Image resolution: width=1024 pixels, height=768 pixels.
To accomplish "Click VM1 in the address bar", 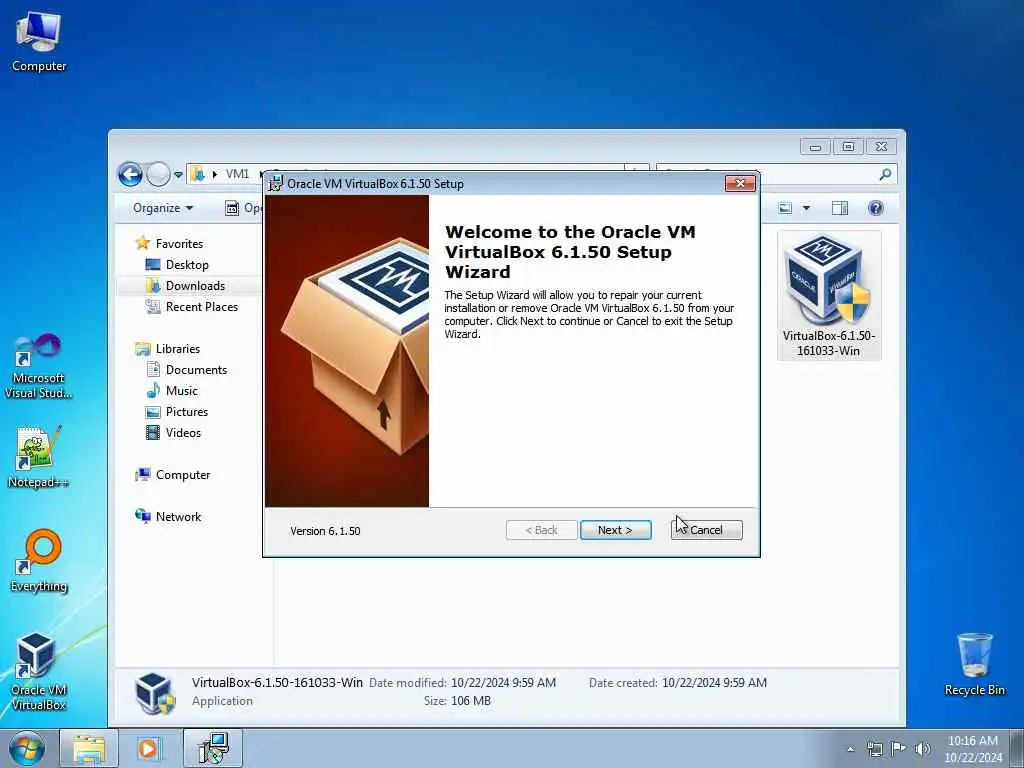I will pyautogui.click(x=237, y=174).
